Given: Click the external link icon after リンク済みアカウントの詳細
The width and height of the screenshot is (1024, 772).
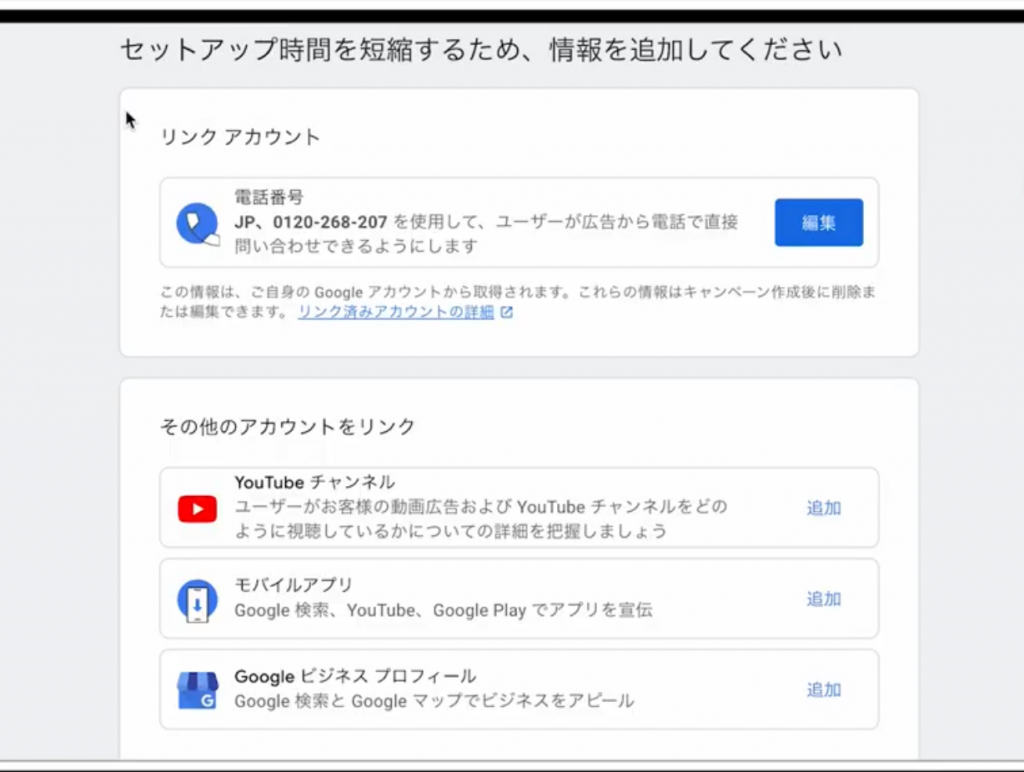Looking at the screenshot, I should click(x=506, y=312).
